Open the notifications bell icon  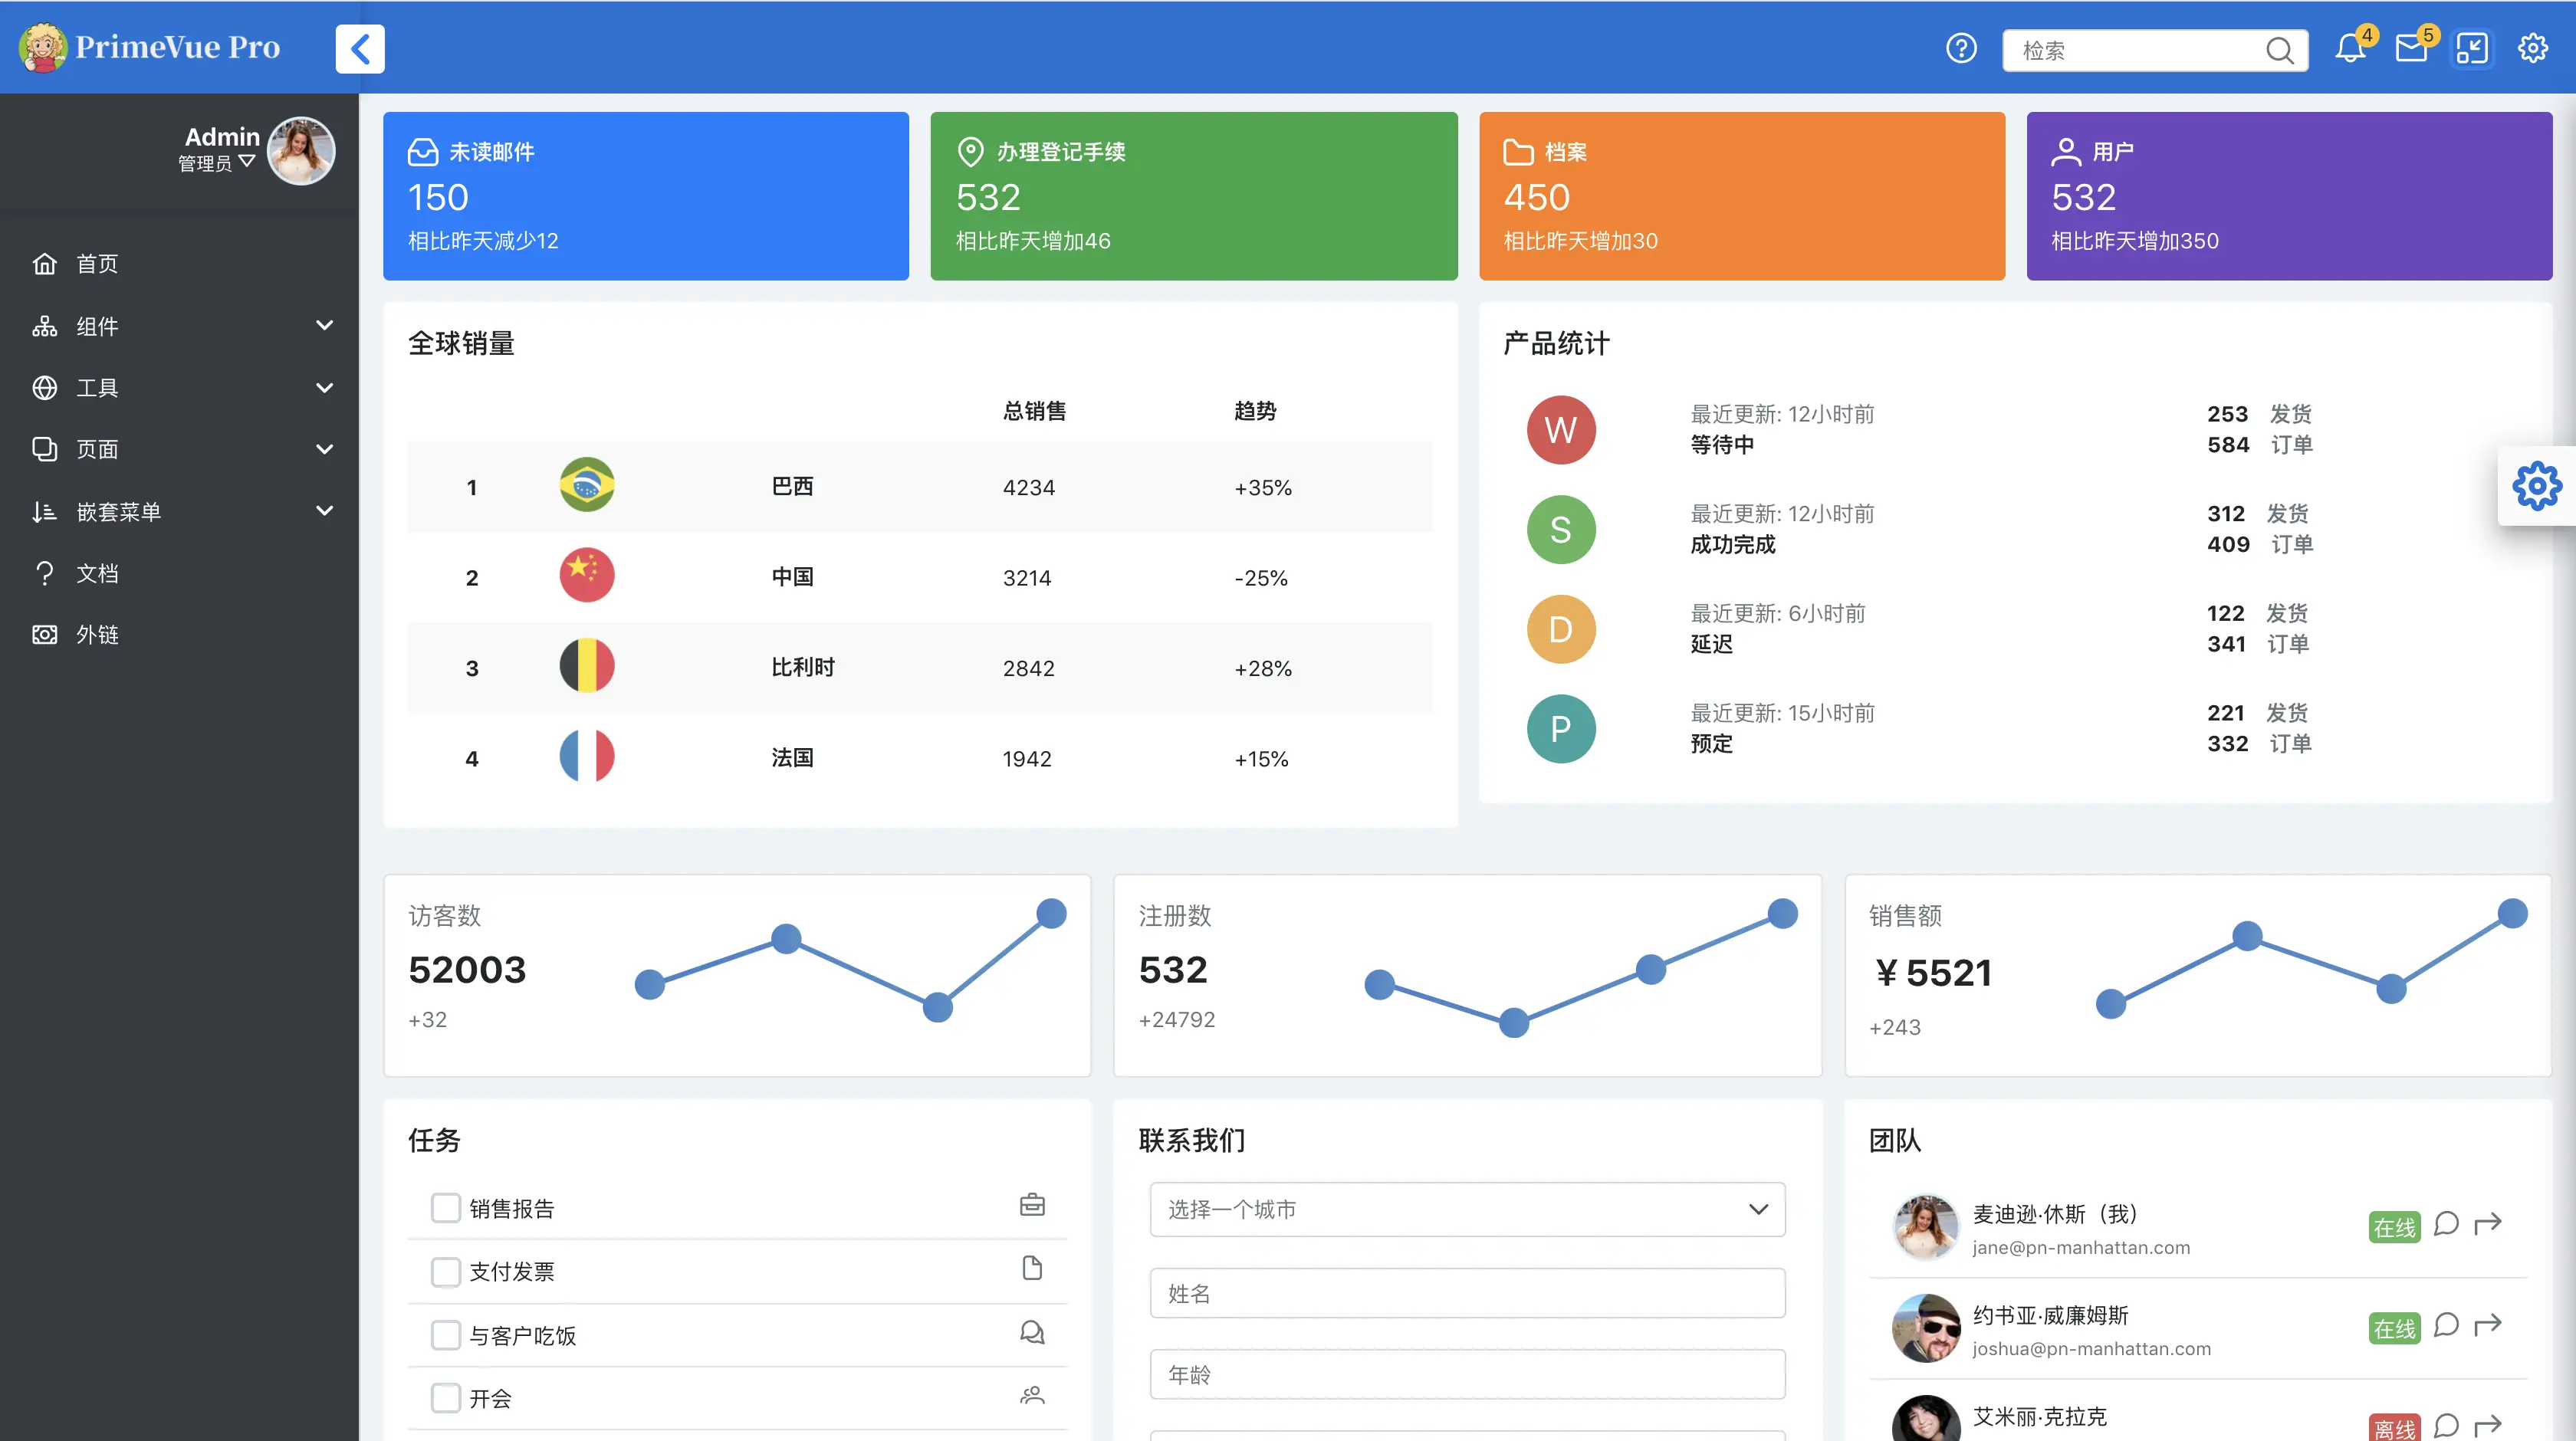[x=2349, y=48]
